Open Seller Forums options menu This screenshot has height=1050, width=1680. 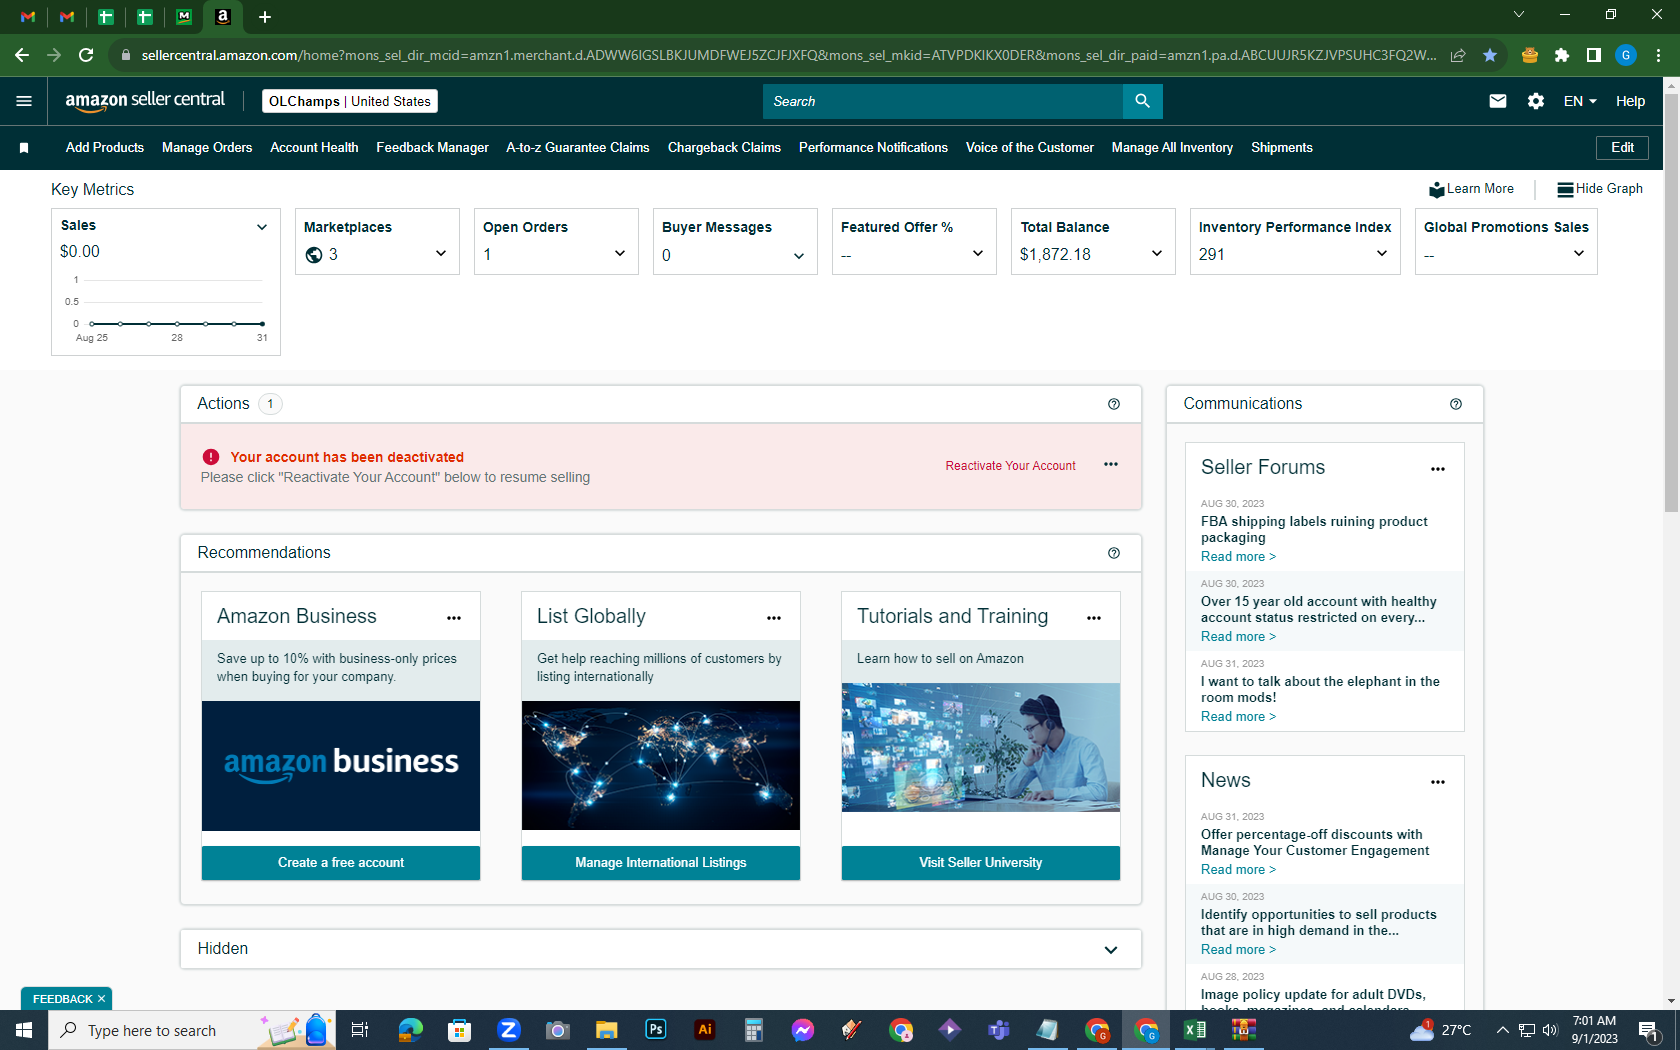[x=1438, y=469]
